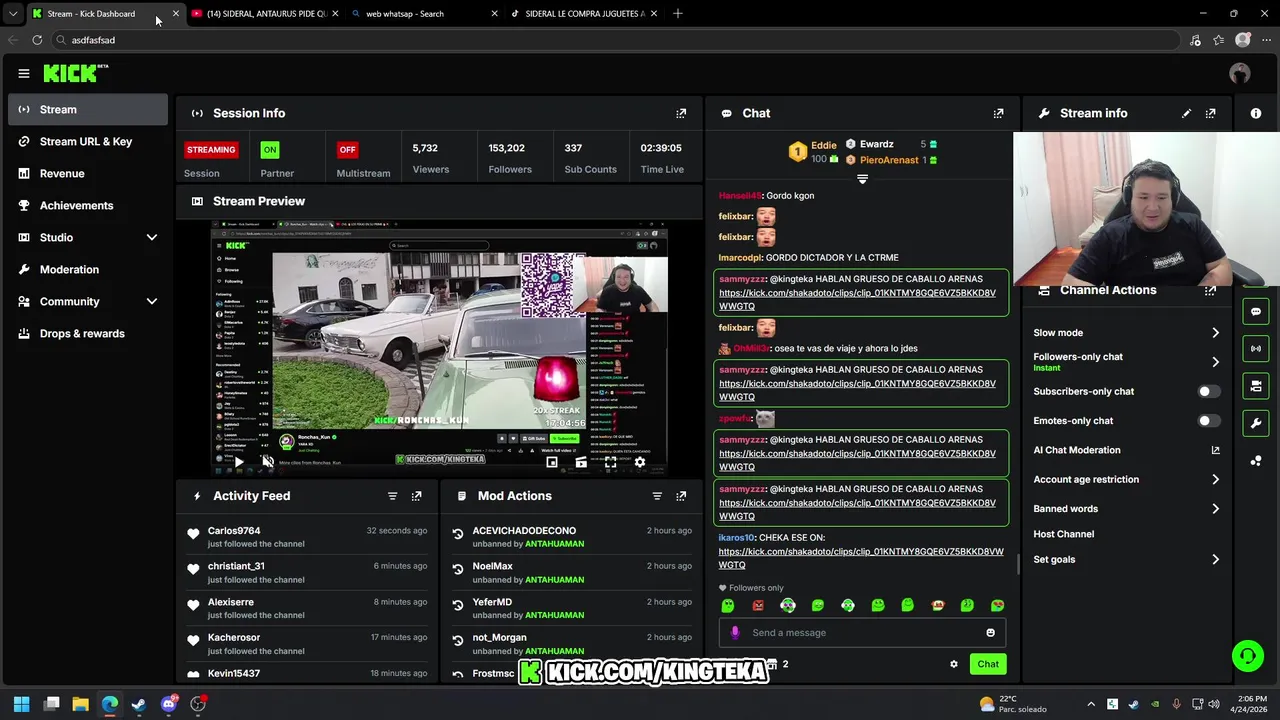The image size is (1280, 720).
Task: Toggle Subscribers-only chat switch
Action: [x=1209, y=391]
